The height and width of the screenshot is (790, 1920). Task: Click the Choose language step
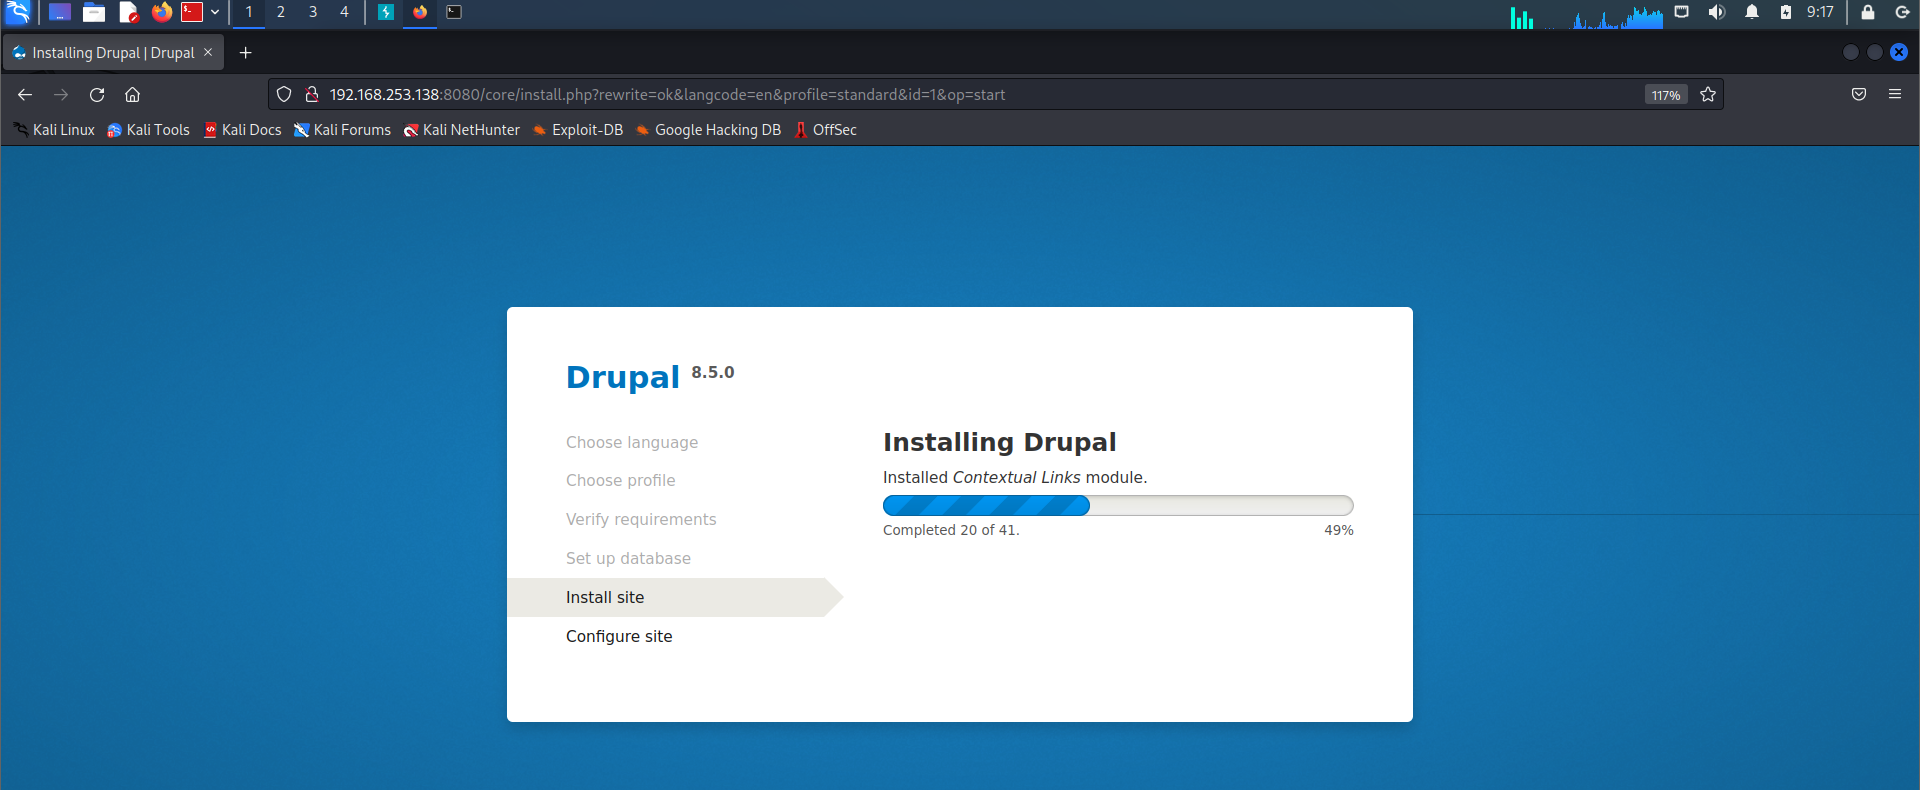click(632, 442)
